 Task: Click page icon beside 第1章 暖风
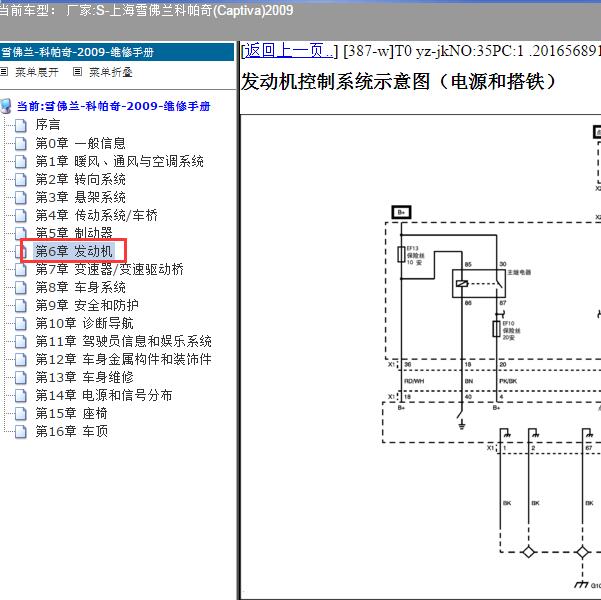pyautogui.click(x=21, y=161)
